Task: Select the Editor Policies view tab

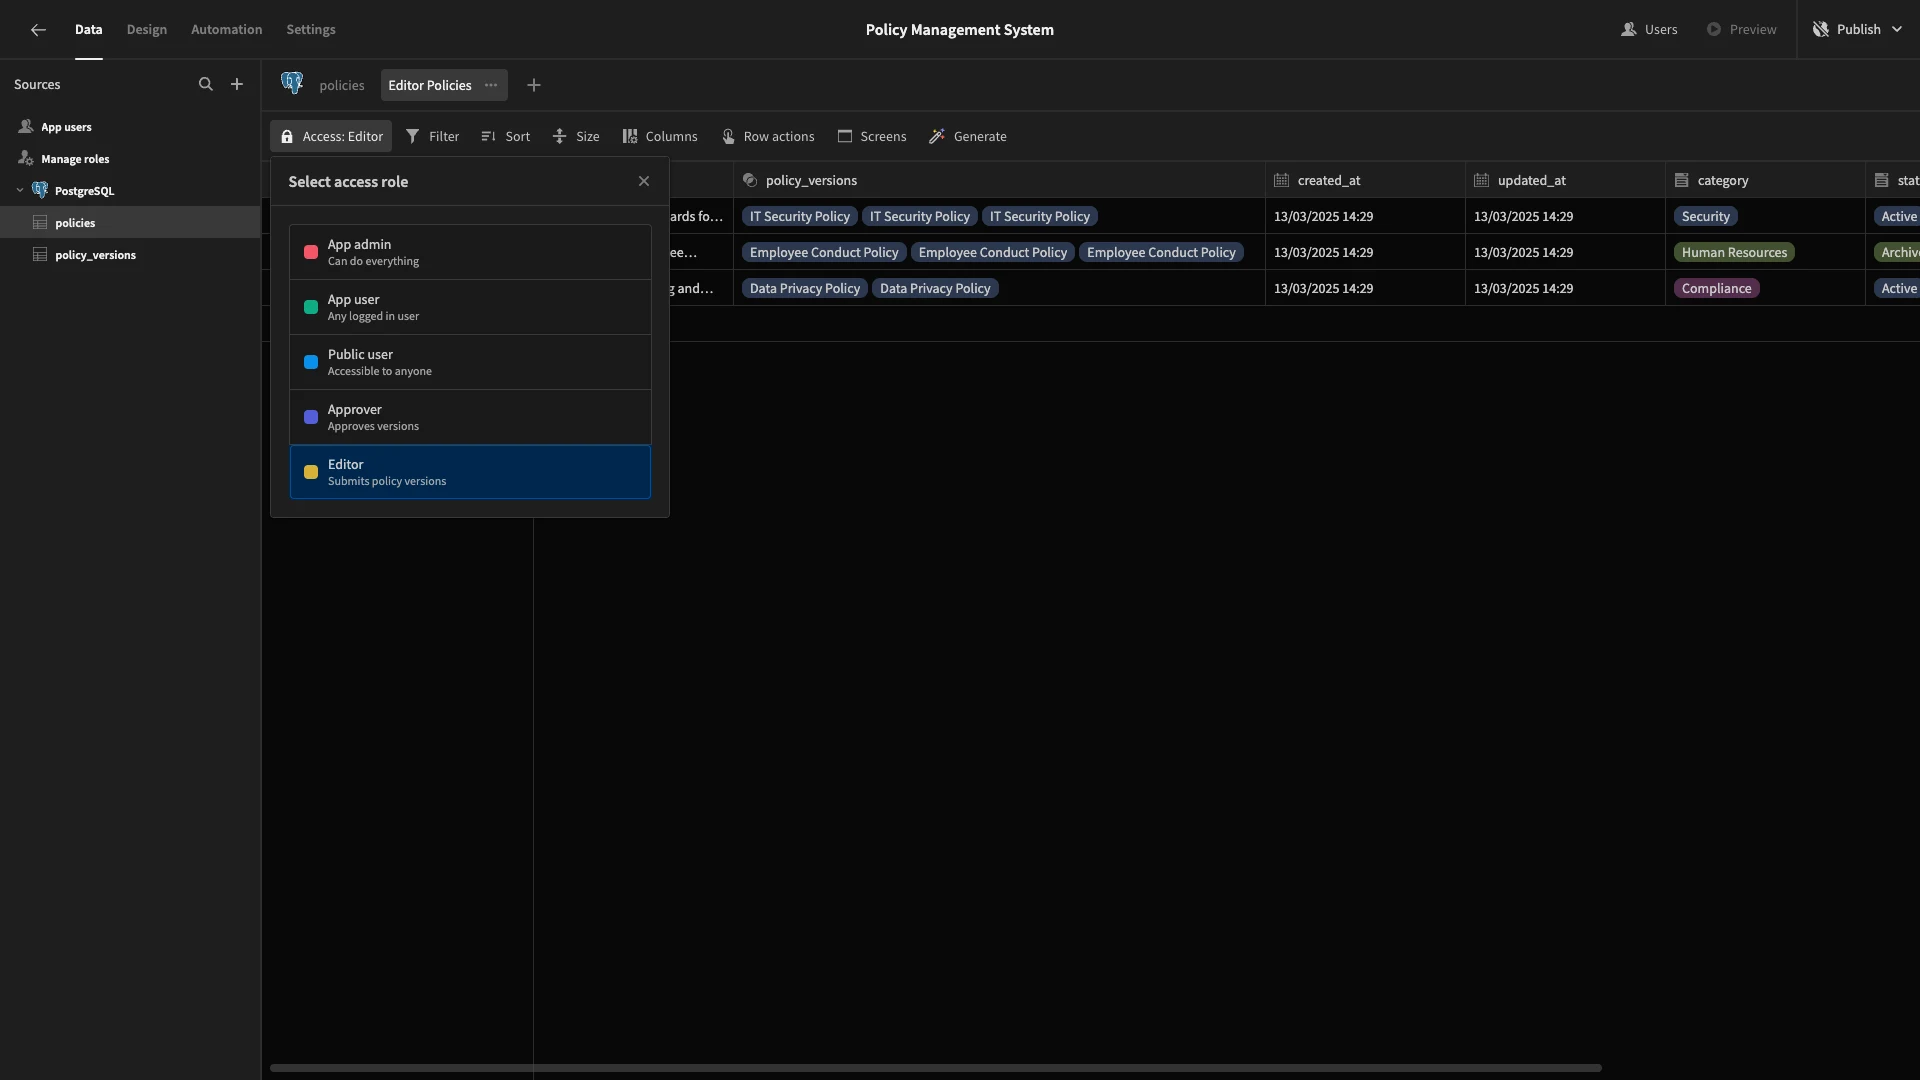Action: [x=430, y=86]
